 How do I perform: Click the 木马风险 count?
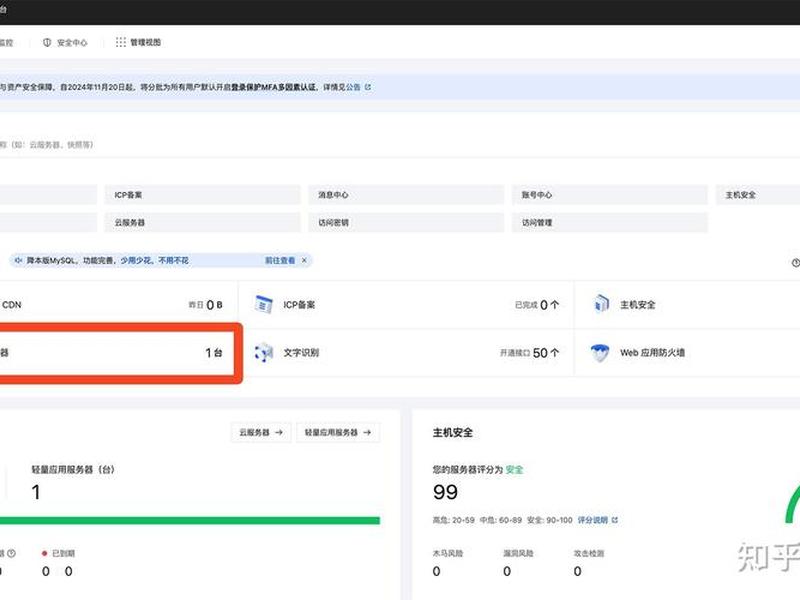436,571
